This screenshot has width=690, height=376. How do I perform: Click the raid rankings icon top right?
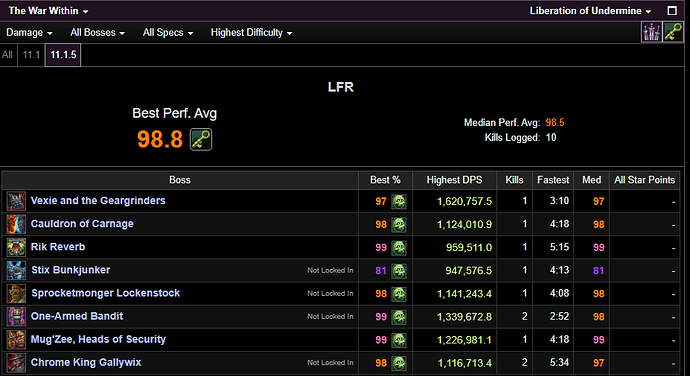[651, 32]
